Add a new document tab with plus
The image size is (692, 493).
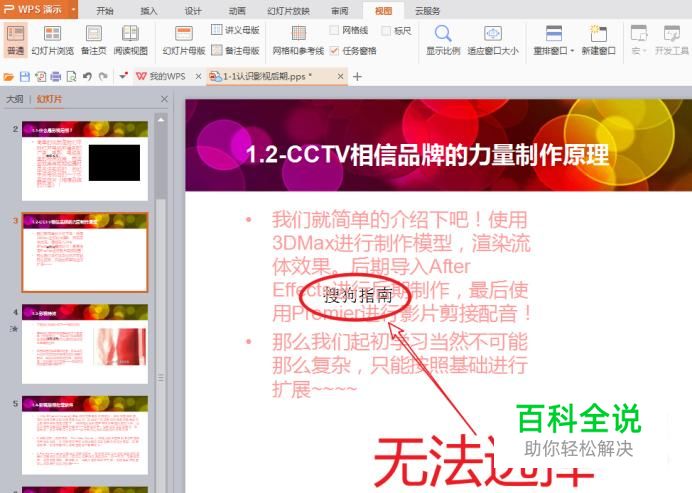click(357, 77)
